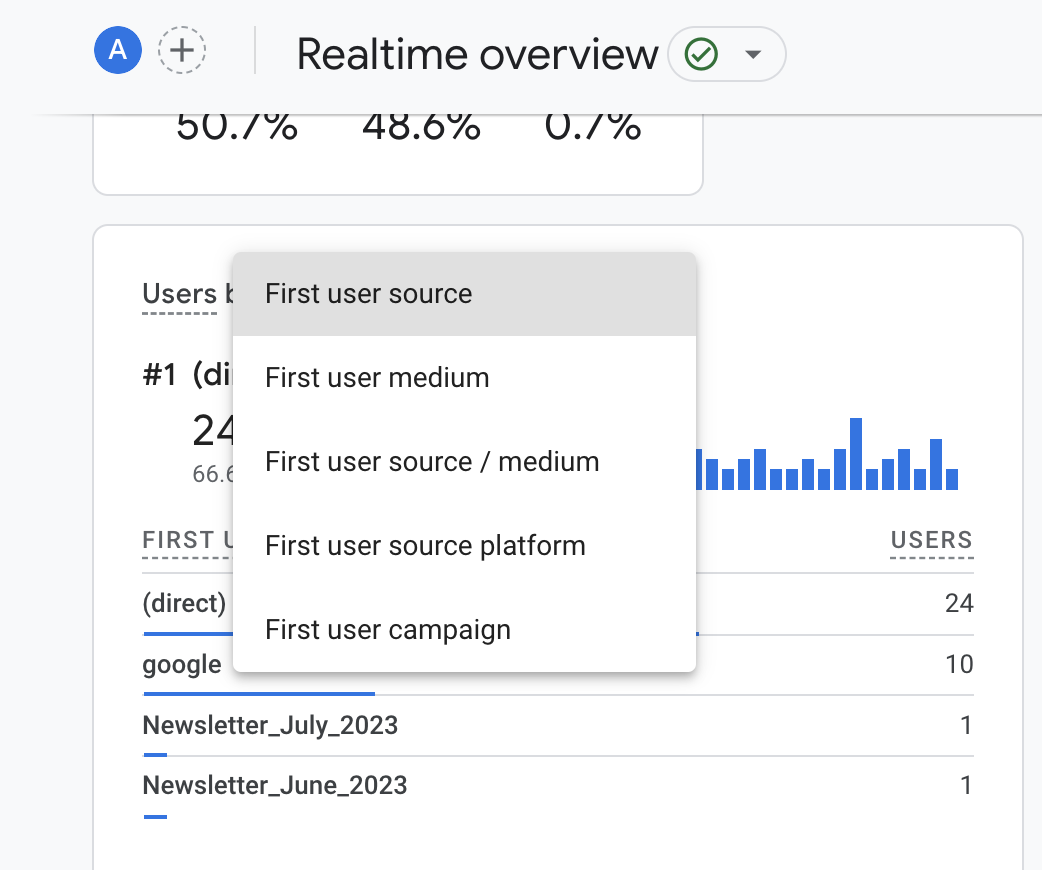Click the Users by dimension label
Screen dimensions: 1042x870
pos(180,294)
